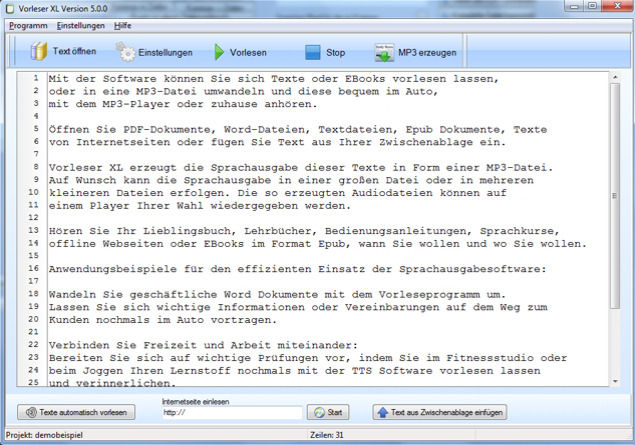
Task: Click the line starting 'Hören Sie Ihr Lieblingsbuch'
Action: pyautogui.click(x=304, y=231)
